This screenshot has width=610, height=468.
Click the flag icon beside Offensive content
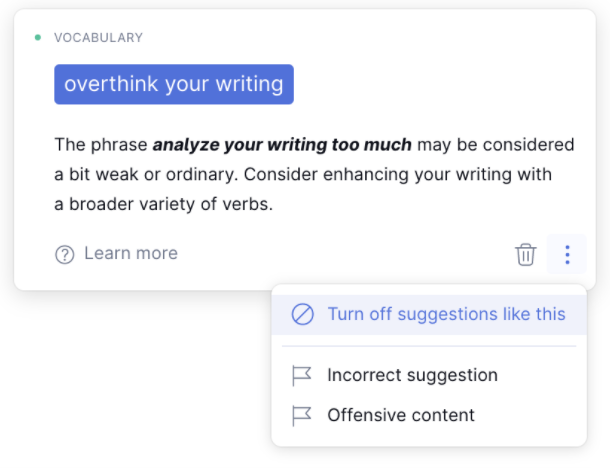coord(302,415)
